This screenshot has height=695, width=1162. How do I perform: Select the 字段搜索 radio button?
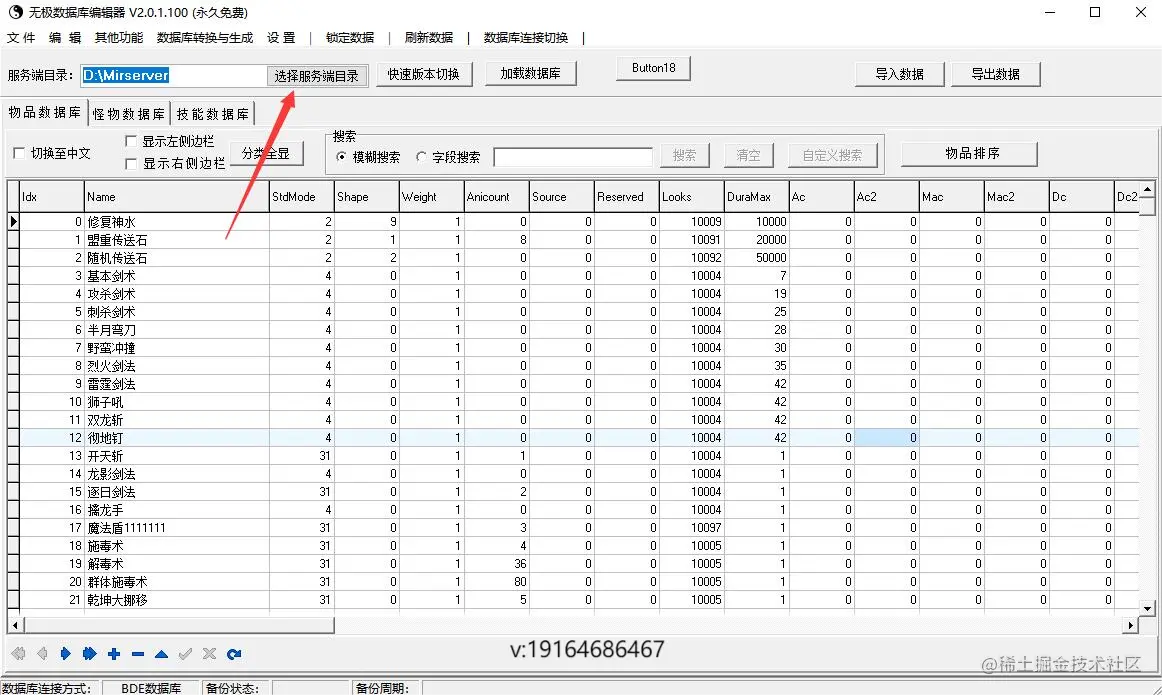coord(421,157)
